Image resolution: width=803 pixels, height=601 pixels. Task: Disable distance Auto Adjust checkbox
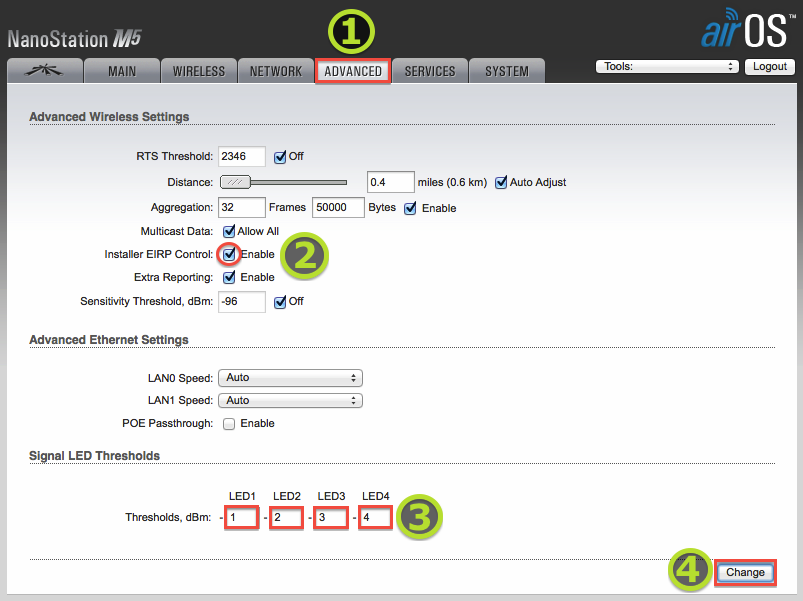tap(501, 183)
